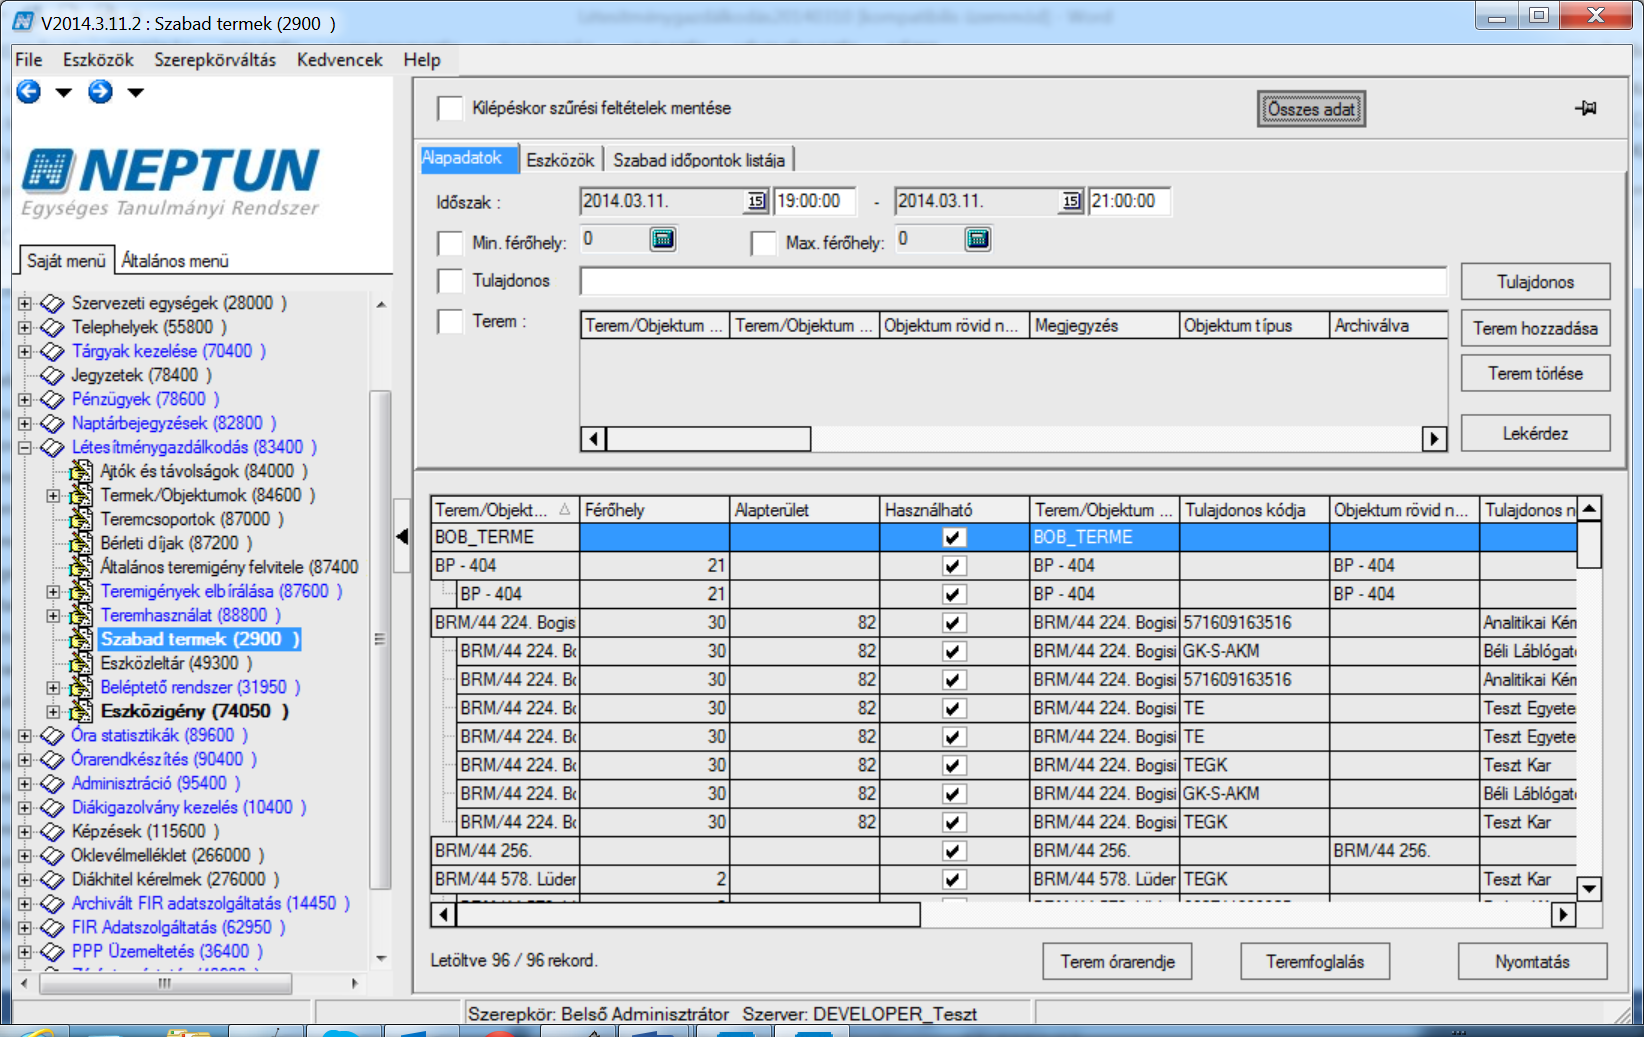This screenshot has width=1644, height=1037.
Task: Click the NEPTUN logo
Action: 171,181
